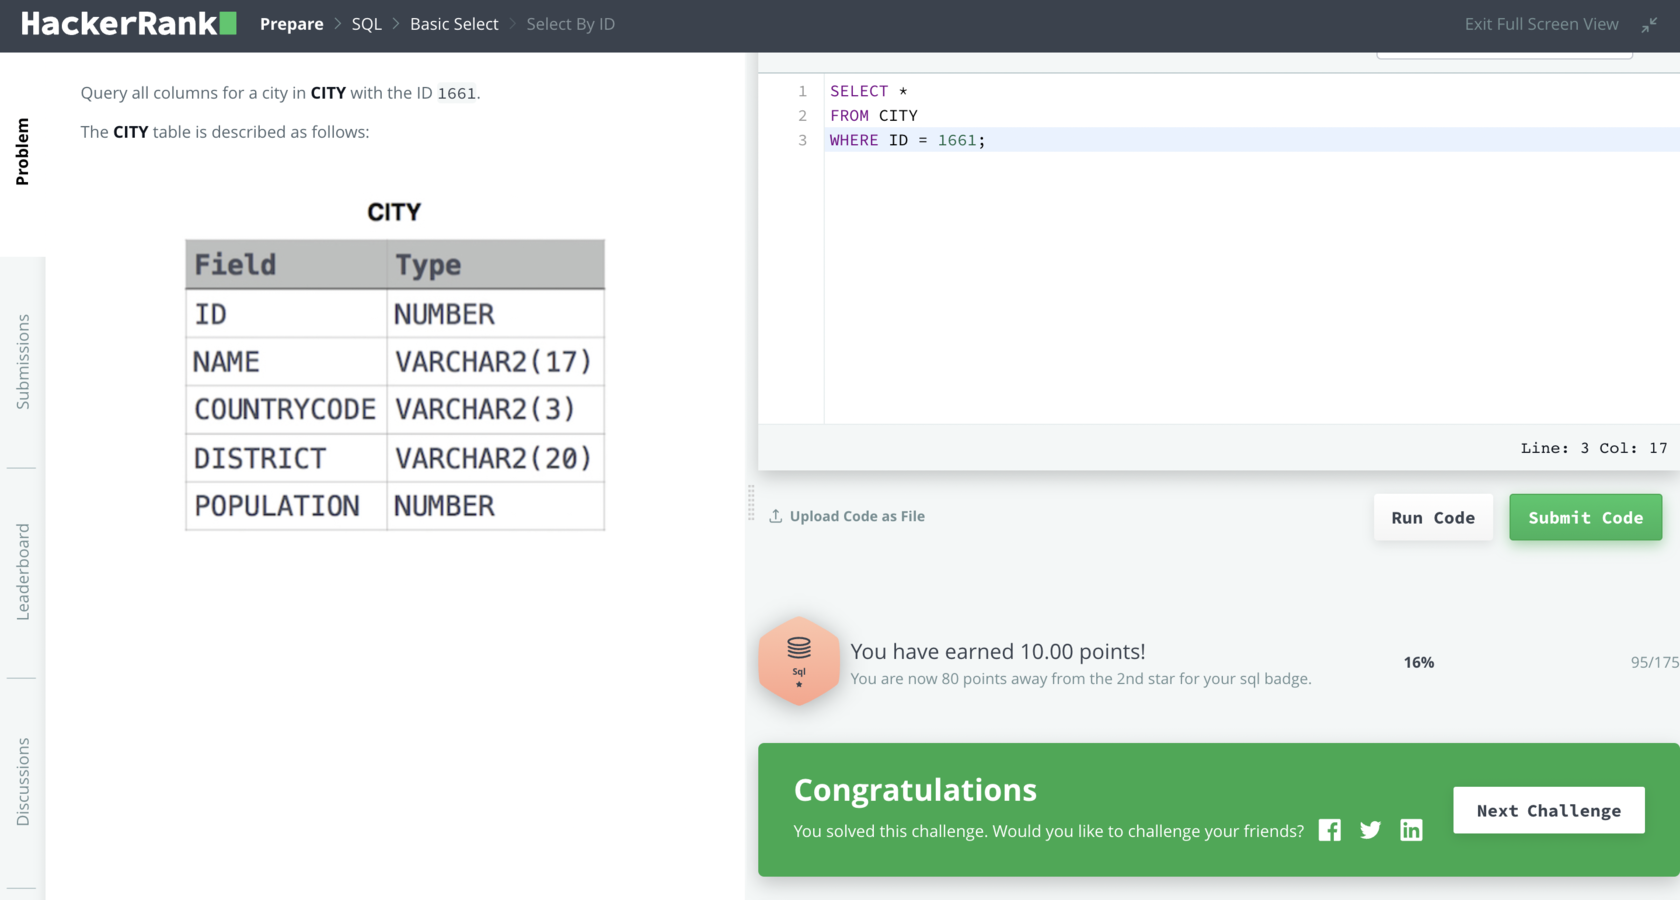Open the Submissions side tab
Viewport: 1680px width, 900px height.
click(x=23, y=362)
